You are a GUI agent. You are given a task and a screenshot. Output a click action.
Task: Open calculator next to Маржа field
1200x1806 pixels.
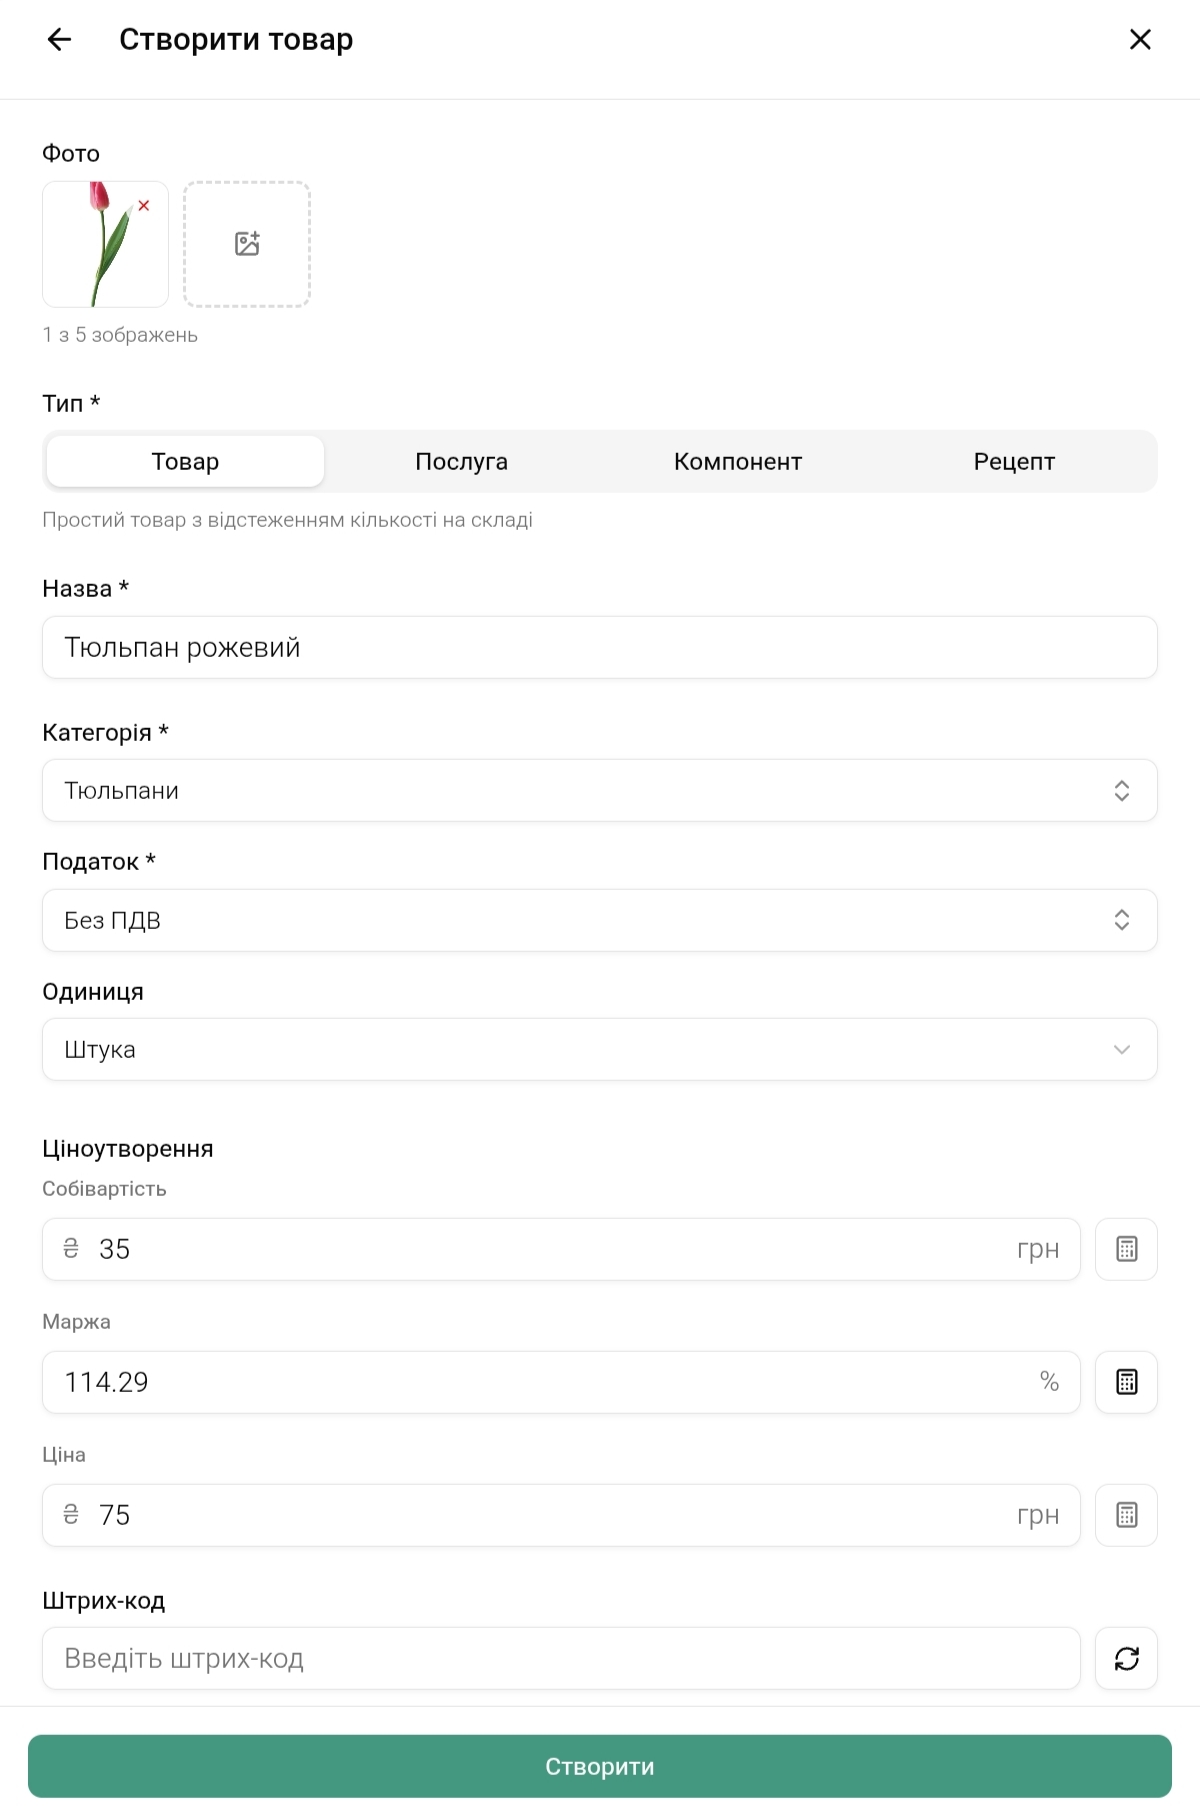pos(1126,1382)
